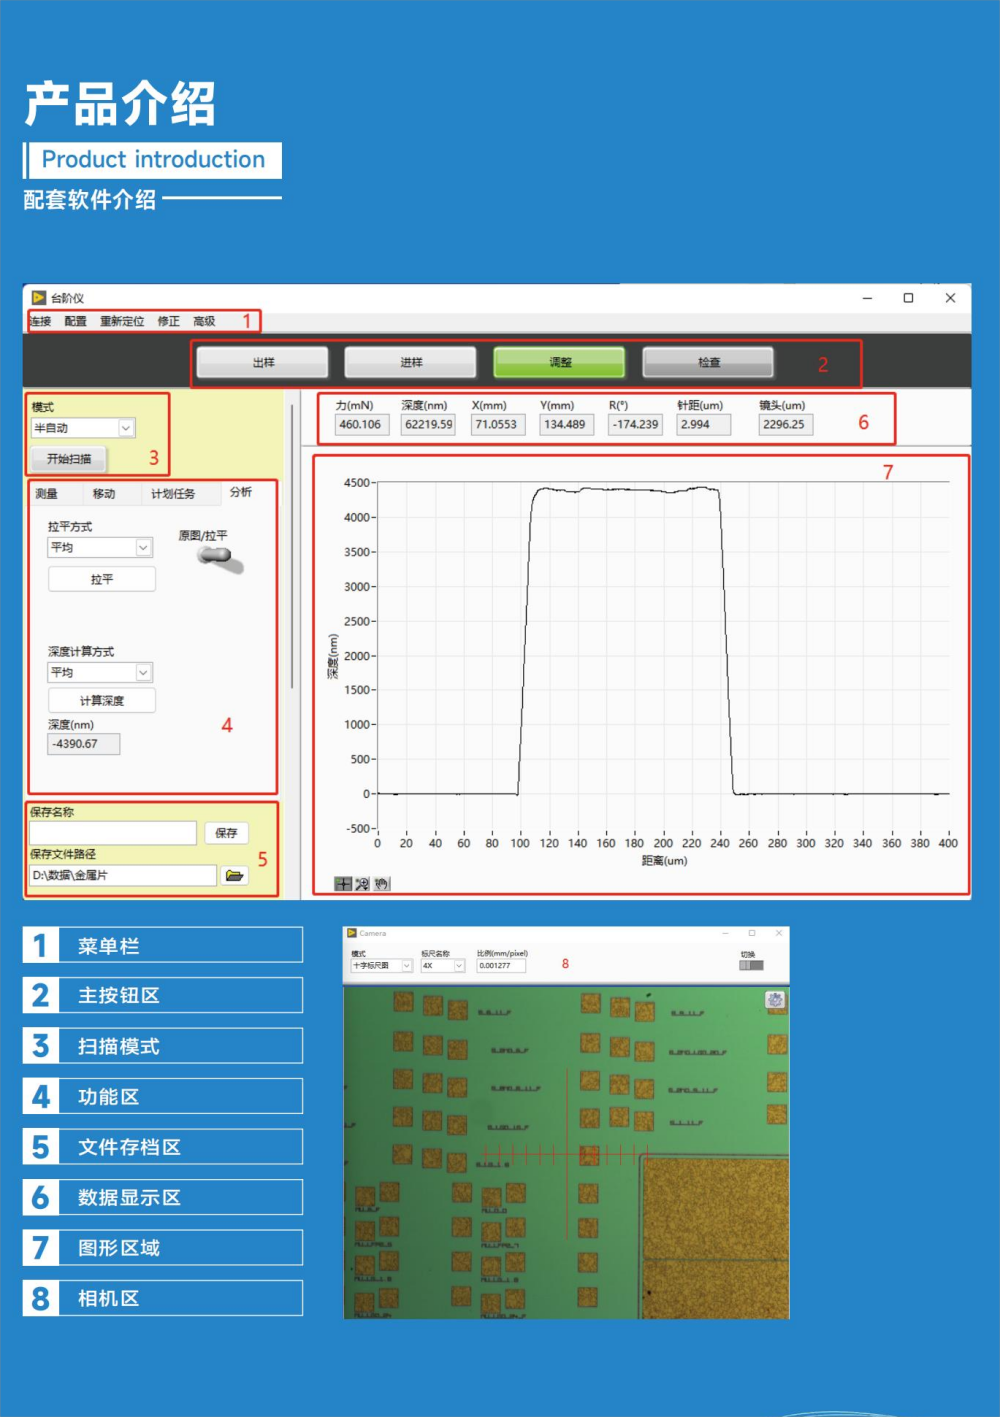Image resolution: width=1000 pixels, height=1417 pixels.
Task: Click the 力(mN) value 460.106
Action: [360, 425]
